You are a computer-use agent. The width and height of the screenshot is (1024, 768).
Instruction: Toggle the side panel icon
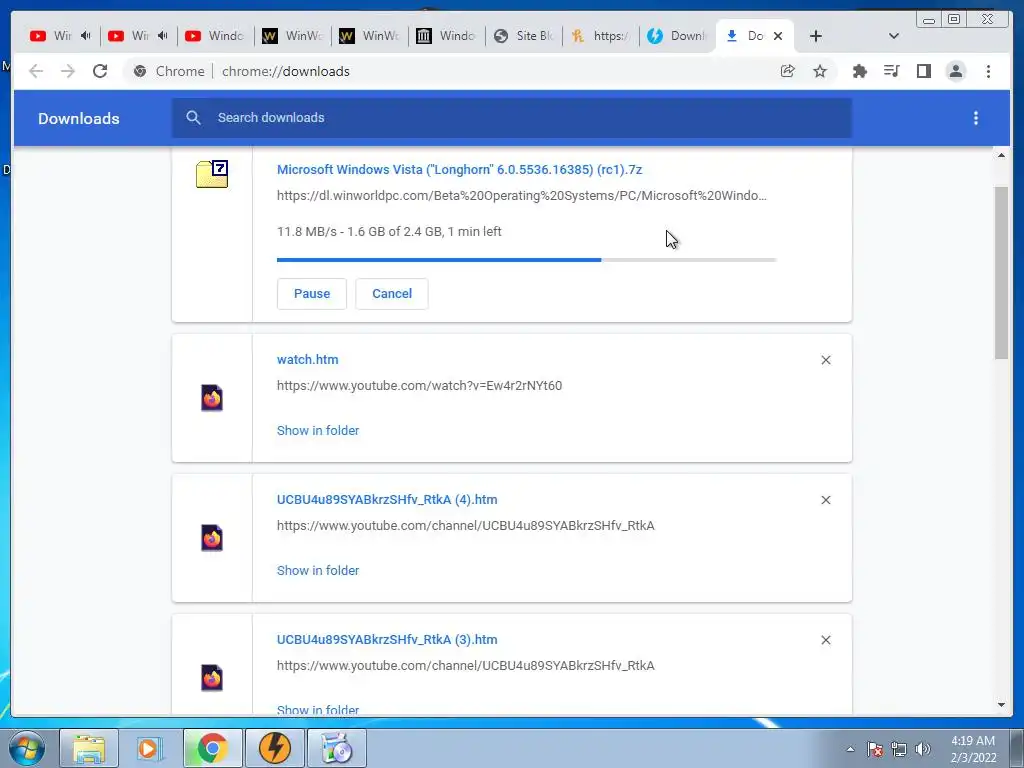(923, 71)
